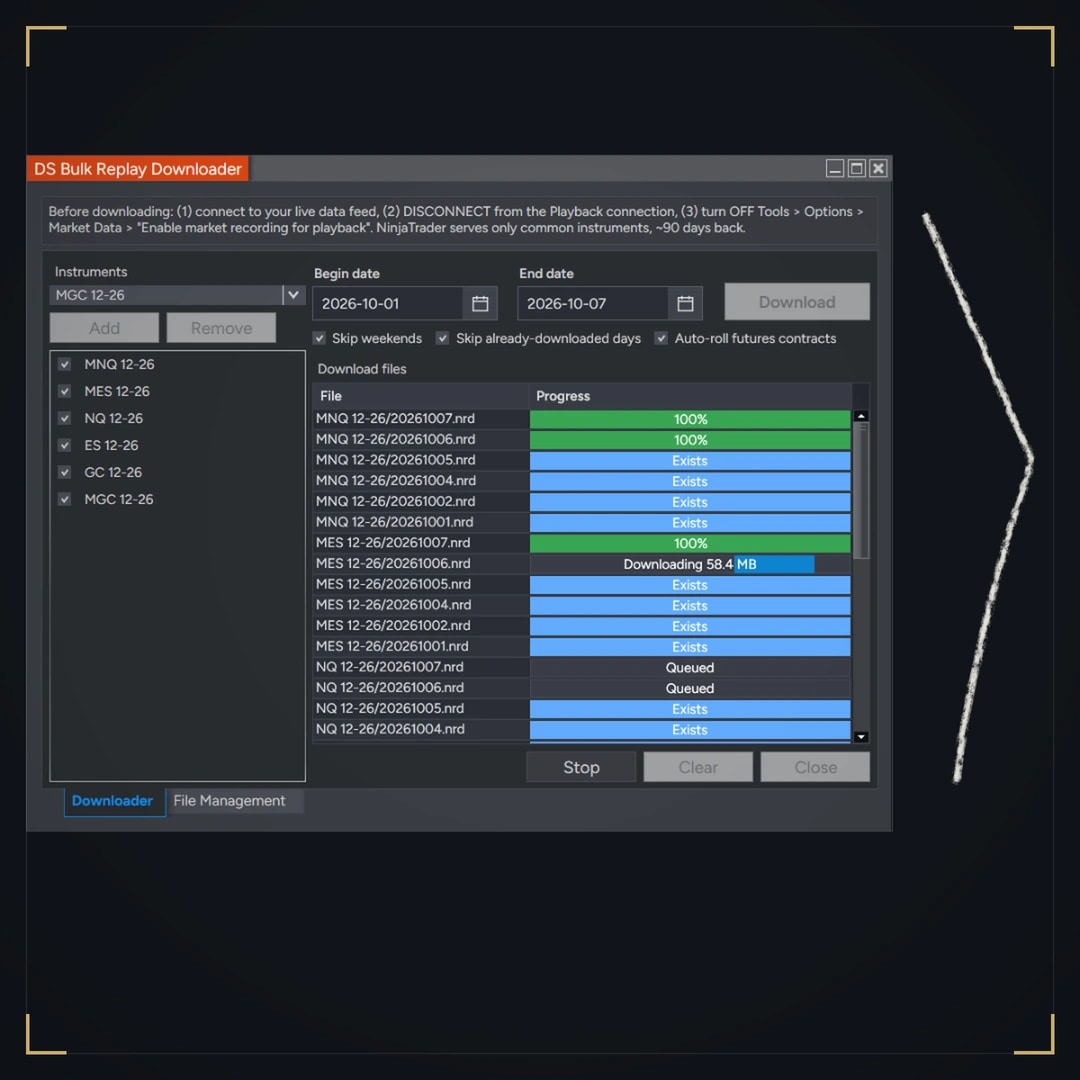Expand the Instruments dropdown arrow
Screen dimensions: 1080x1080
coord(293,295)
